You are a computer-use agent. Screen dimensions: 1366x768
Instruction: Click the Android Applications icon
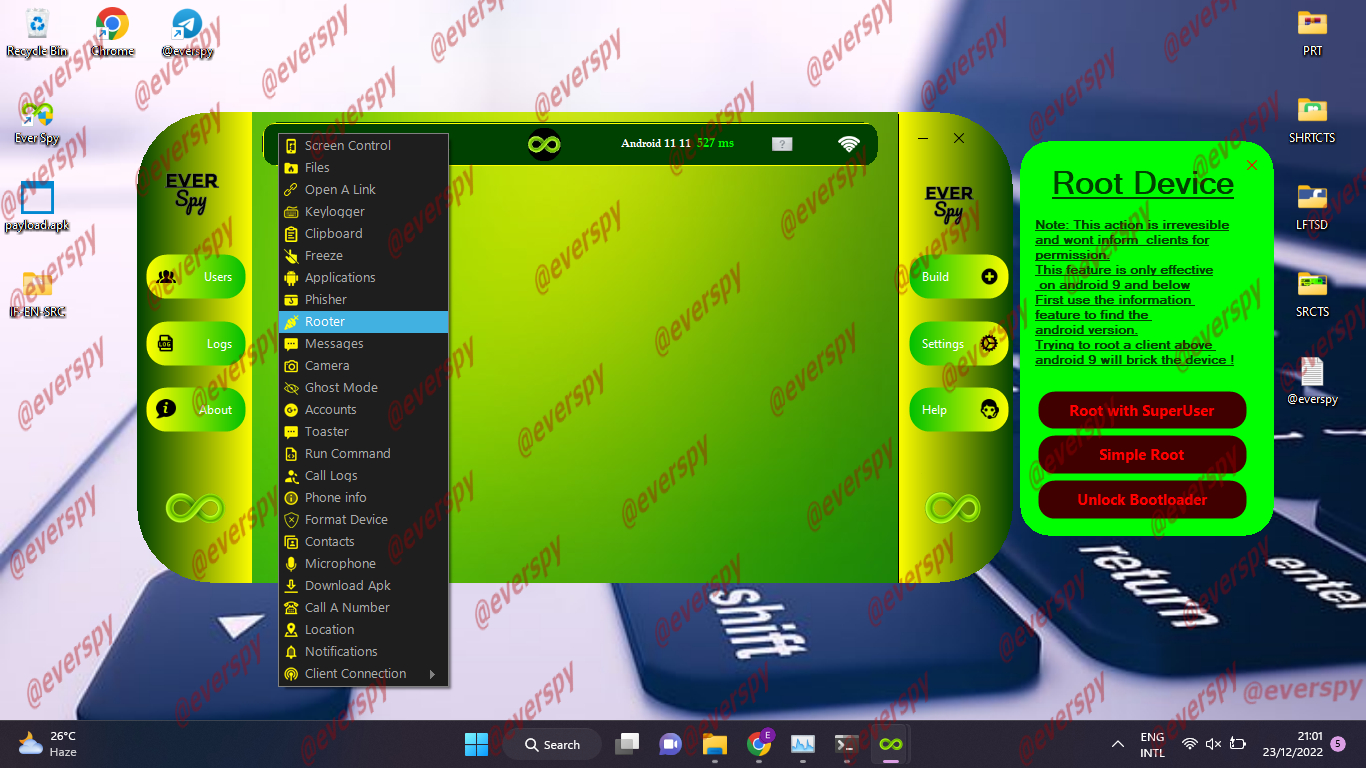tap(291, 278)
